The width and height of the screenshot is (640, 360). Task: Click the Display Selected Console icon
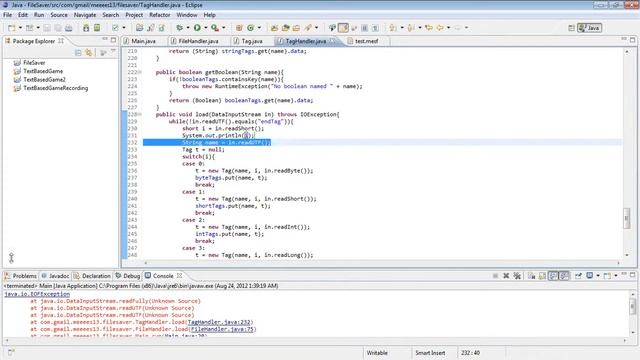pos(590,276)
